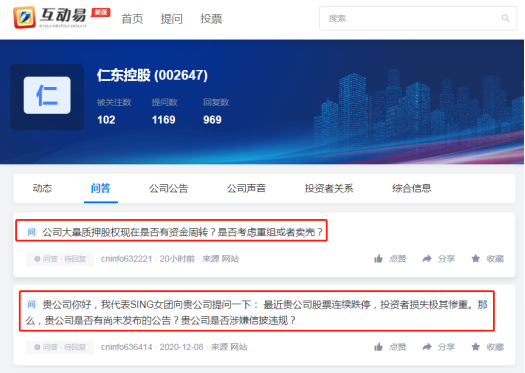This screenshot has height=373, width=525.
Task: Switch to the 动态 tab
Action: (x=42, y=188)
